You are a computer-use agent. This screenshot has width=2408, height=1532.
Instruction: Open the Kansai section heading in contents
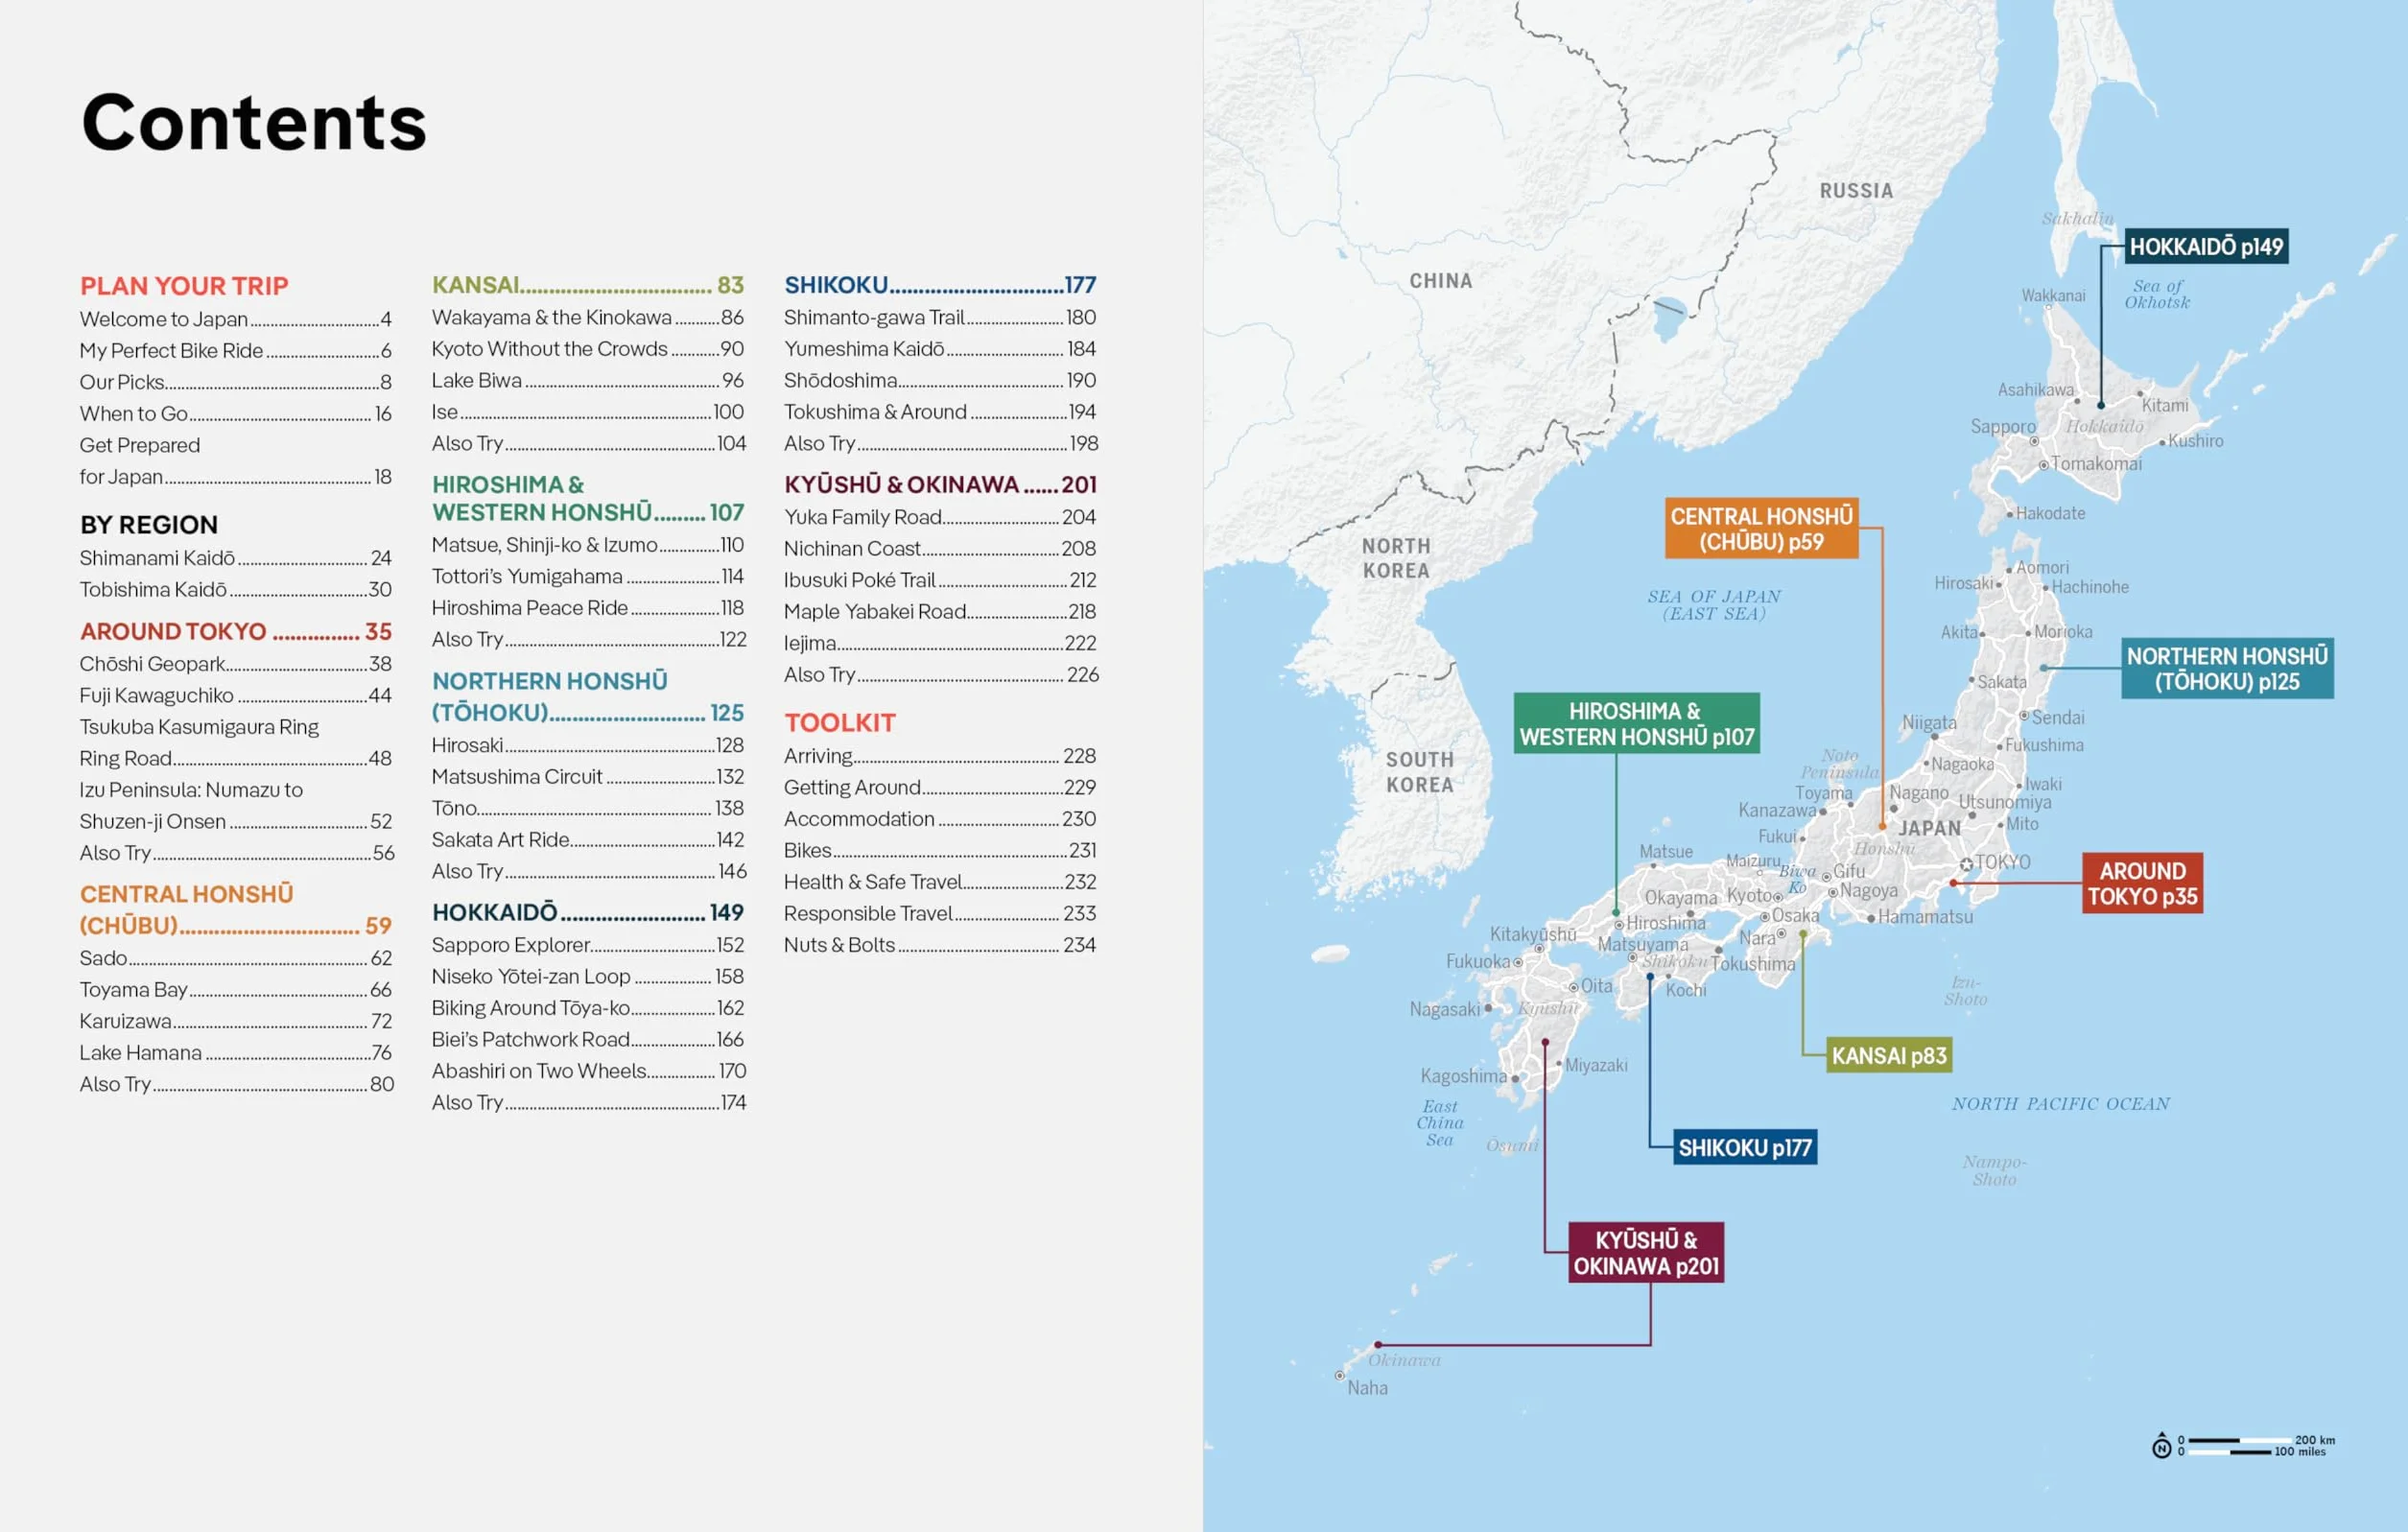588,285
